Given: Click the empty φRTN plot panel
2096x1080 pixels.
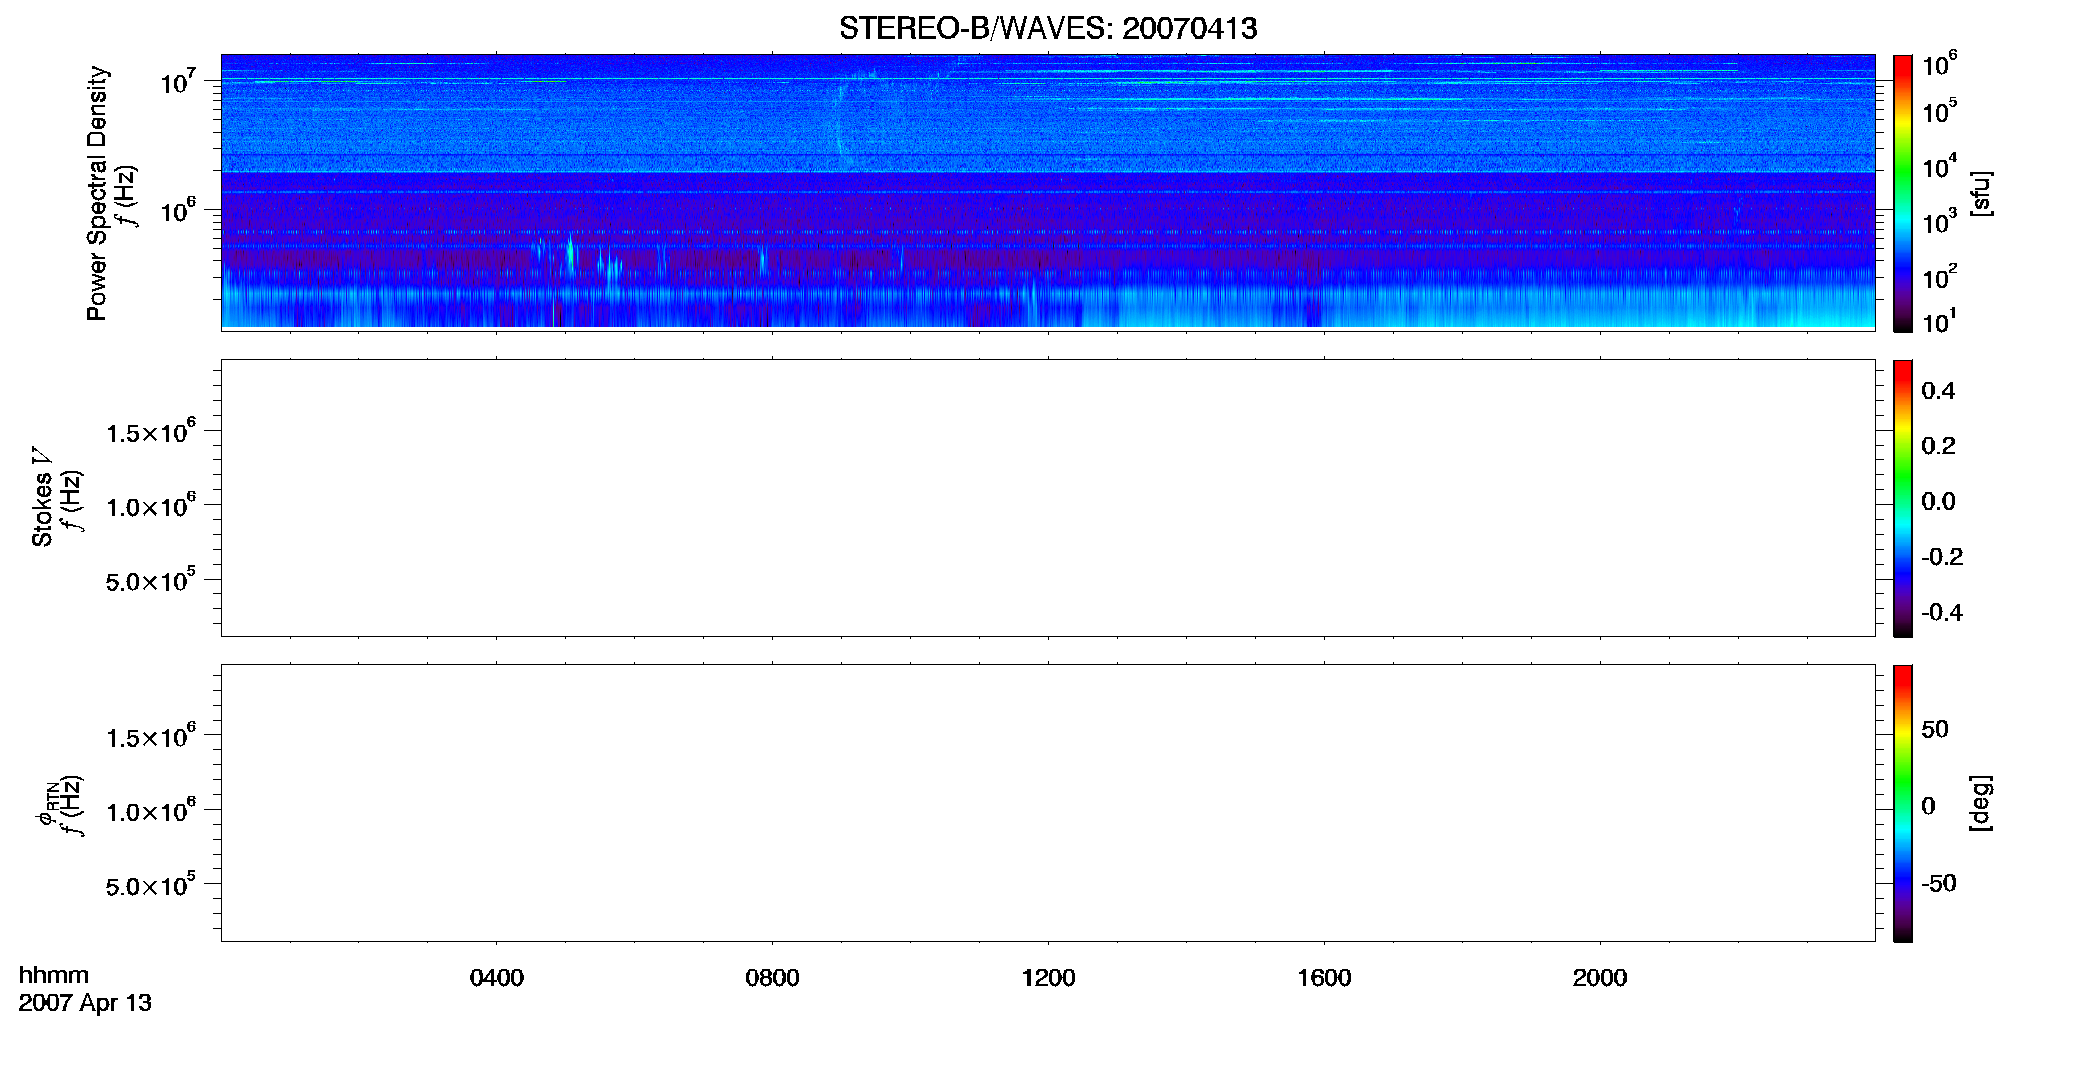Looking at the screenshot, I should [x=1048, y=803].
